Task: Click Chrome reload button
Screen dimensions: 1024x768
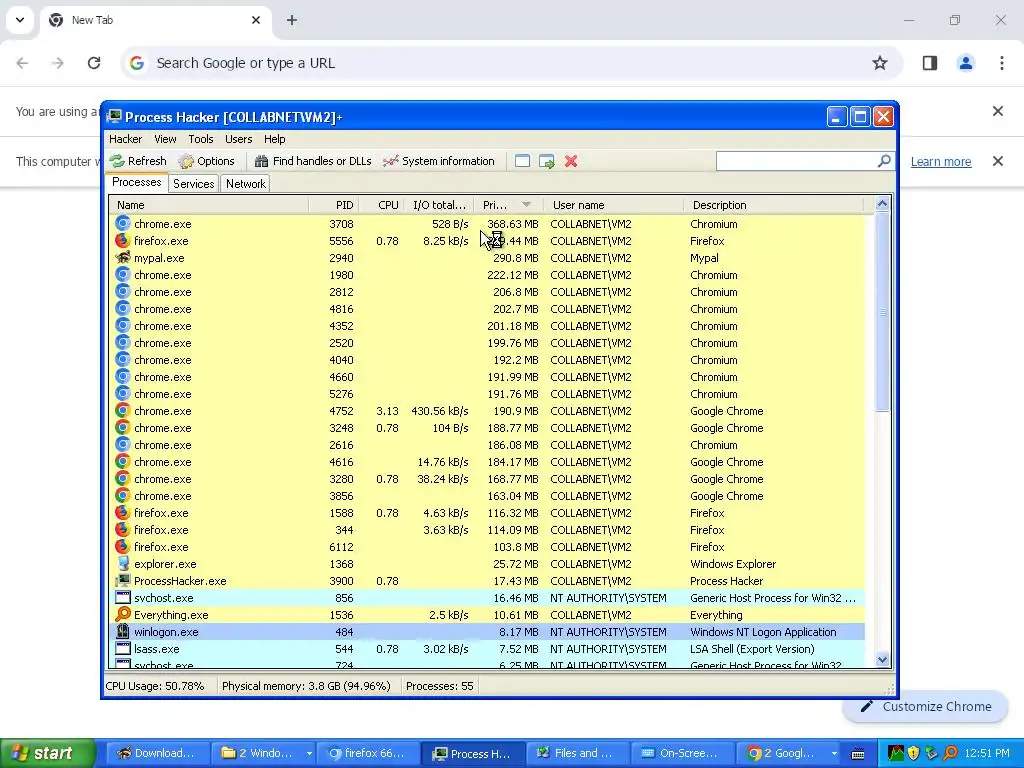Action: [94, 63]
